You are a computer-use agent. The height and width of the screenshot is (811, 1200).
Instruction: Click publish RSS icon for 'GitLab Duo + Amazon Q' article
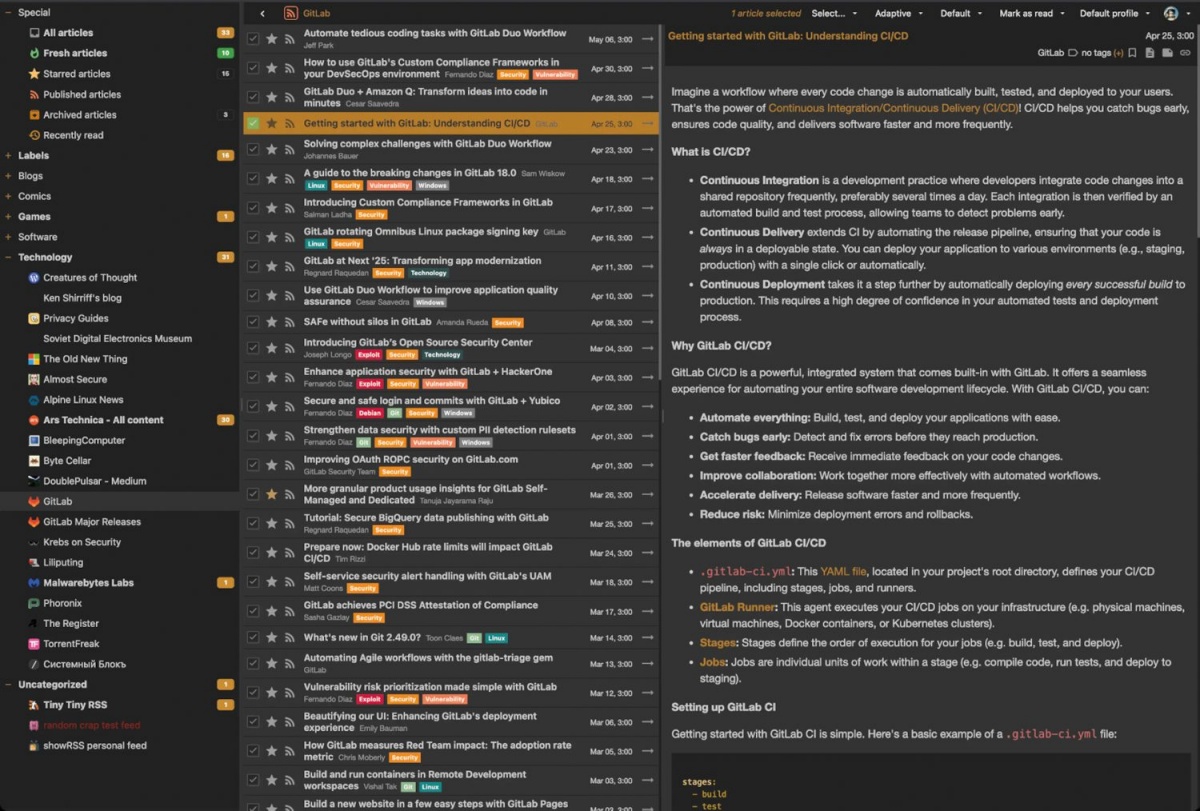click(289, 97)
